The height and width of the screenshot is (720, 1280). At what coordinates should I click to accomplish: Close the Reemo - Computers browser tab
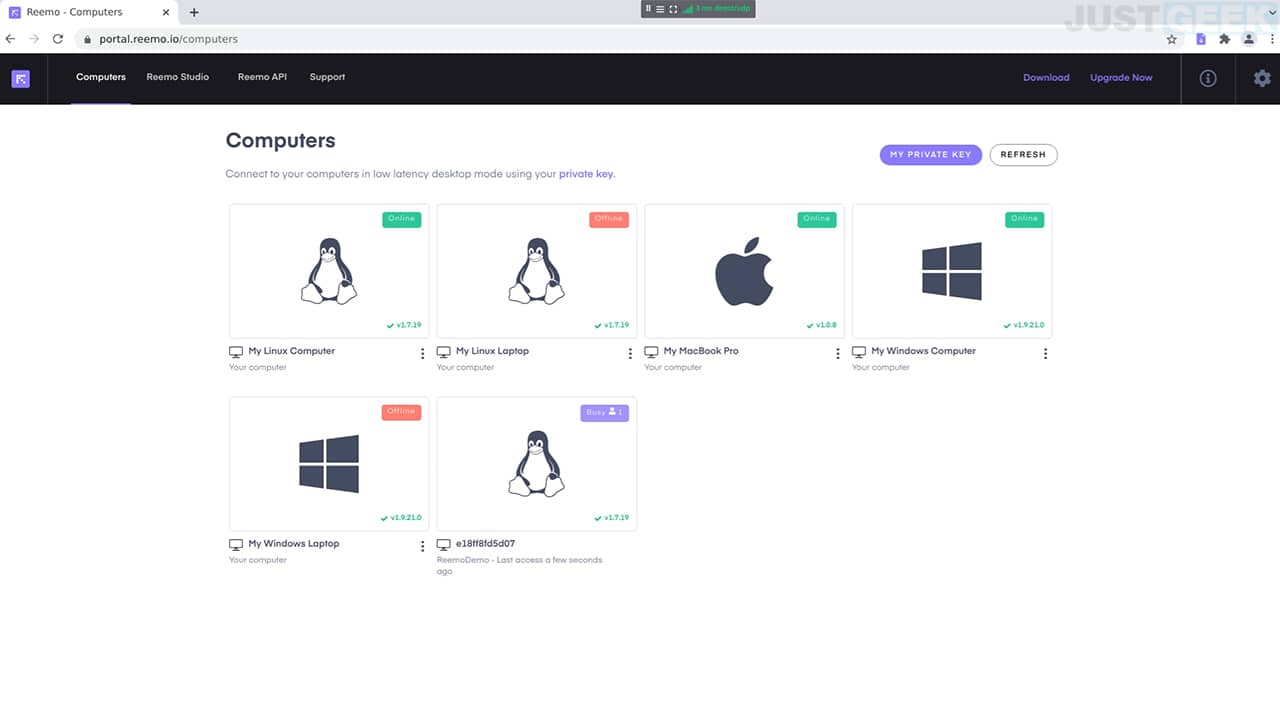tap(166, 12)
